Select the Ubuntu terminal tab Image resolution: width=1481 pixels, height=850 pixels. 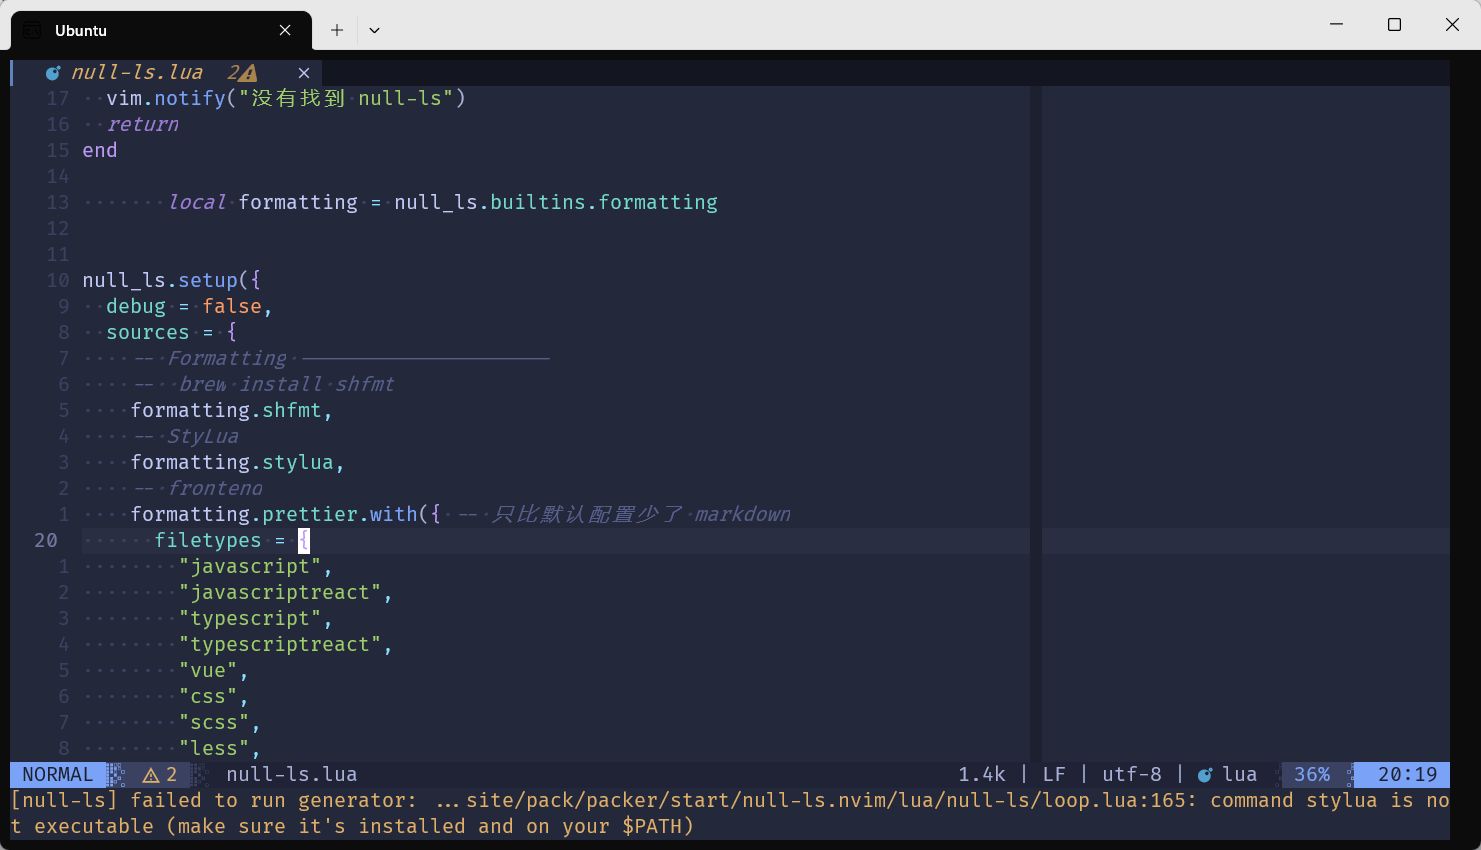pyautogui.click(x=161, y=30)
